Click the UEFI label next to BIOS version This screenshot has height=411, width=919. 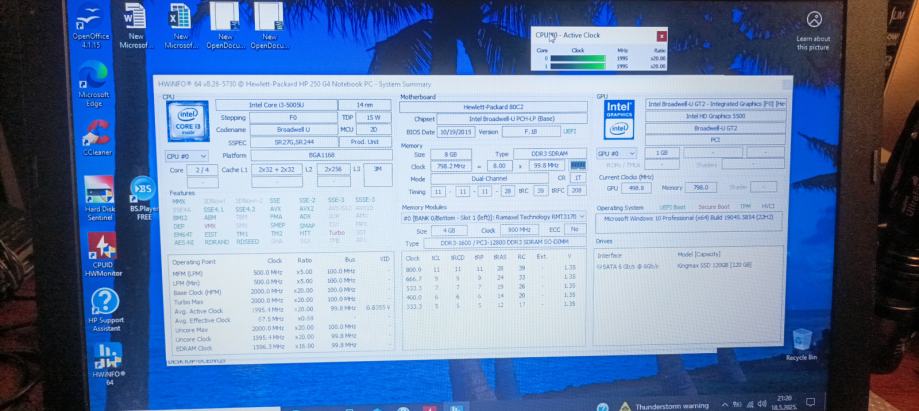(570, 132)
